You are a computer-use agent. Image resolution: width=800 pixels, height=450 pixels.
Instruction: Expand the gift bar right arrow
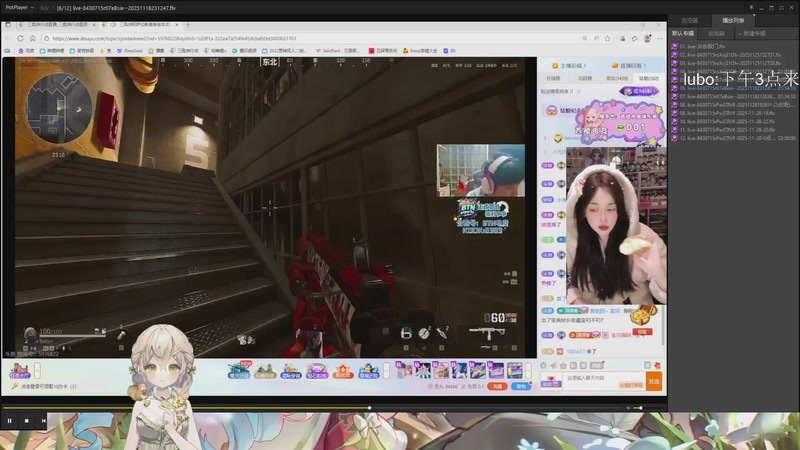[x=528, y=370]
